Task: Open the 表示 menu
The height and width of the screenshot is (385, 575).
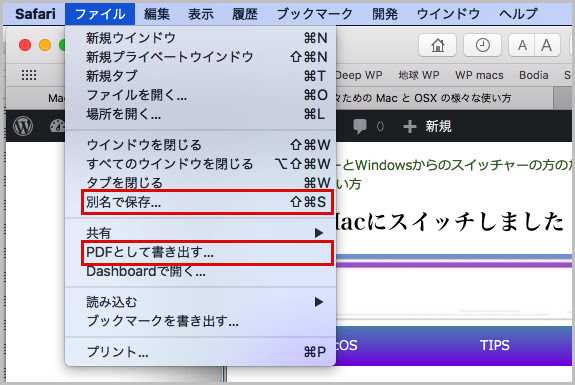Action: click(201, 14)
